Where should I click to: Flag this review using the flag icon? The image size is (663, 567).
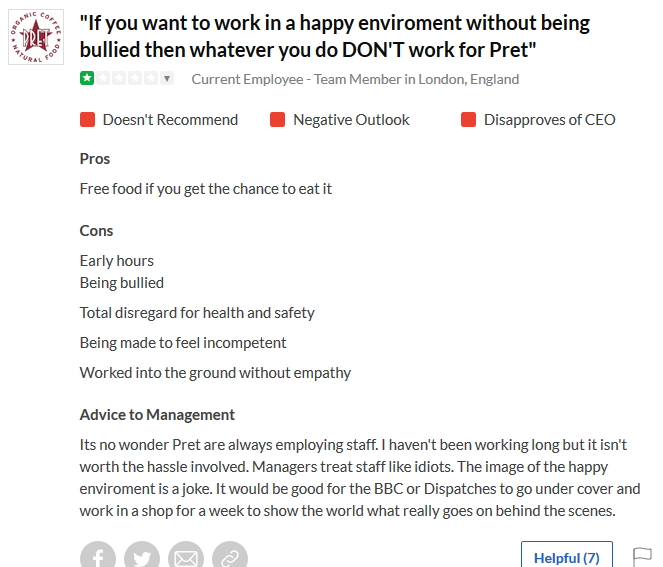642,556
